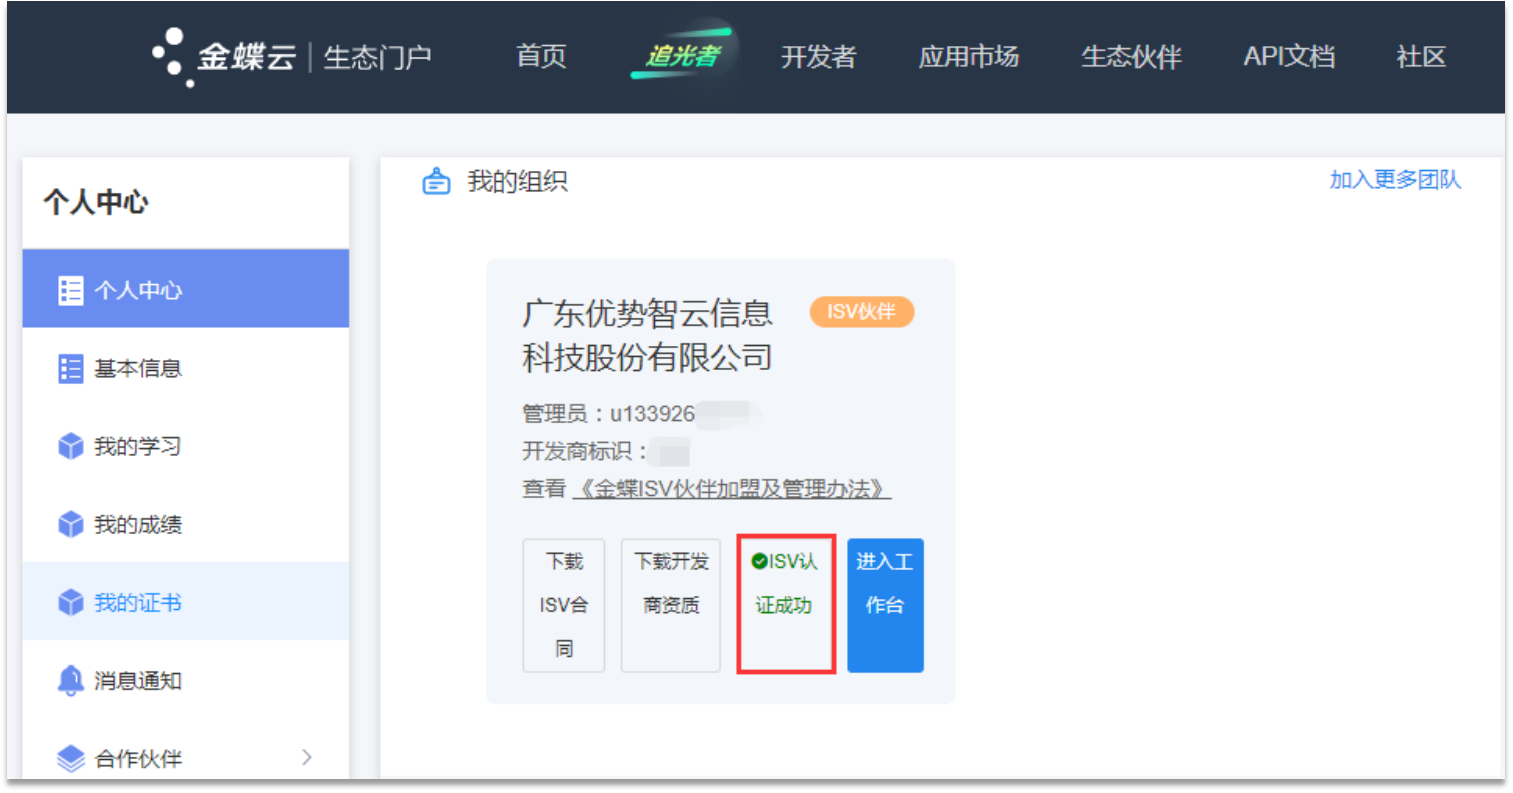Select 我的成绩 in the sidebar
1513x793 pixels.
click(186, 524)
